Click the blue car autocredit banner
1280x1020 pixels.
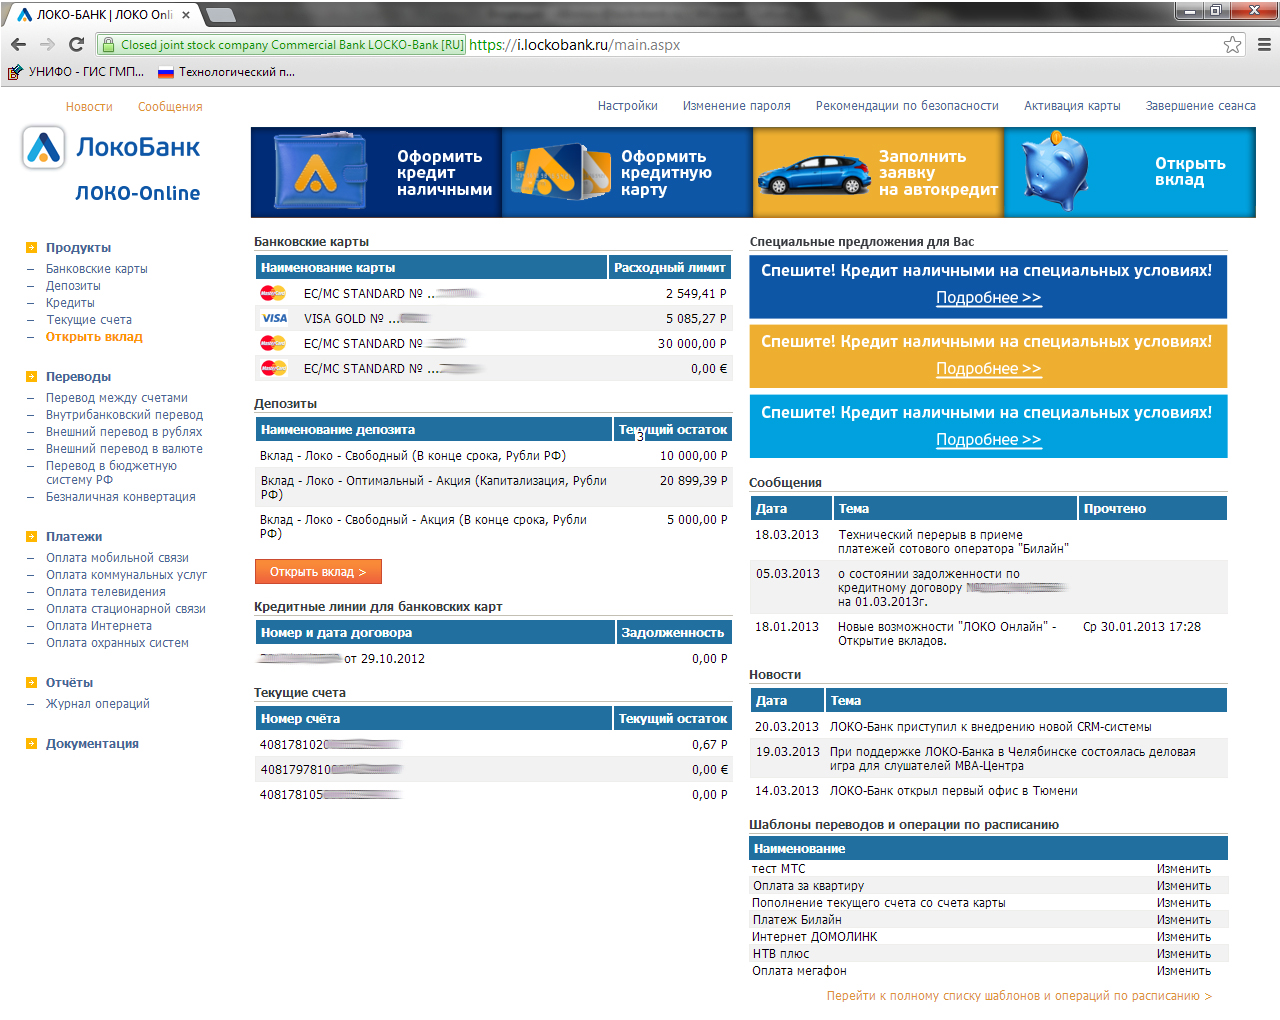click(x=878, y=172)
